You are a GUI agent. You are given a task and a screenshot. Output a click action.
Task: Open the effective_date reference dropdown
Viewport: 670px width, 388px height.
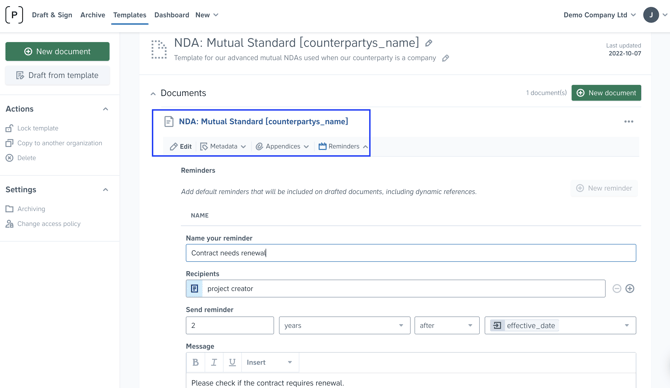point(560,326)
